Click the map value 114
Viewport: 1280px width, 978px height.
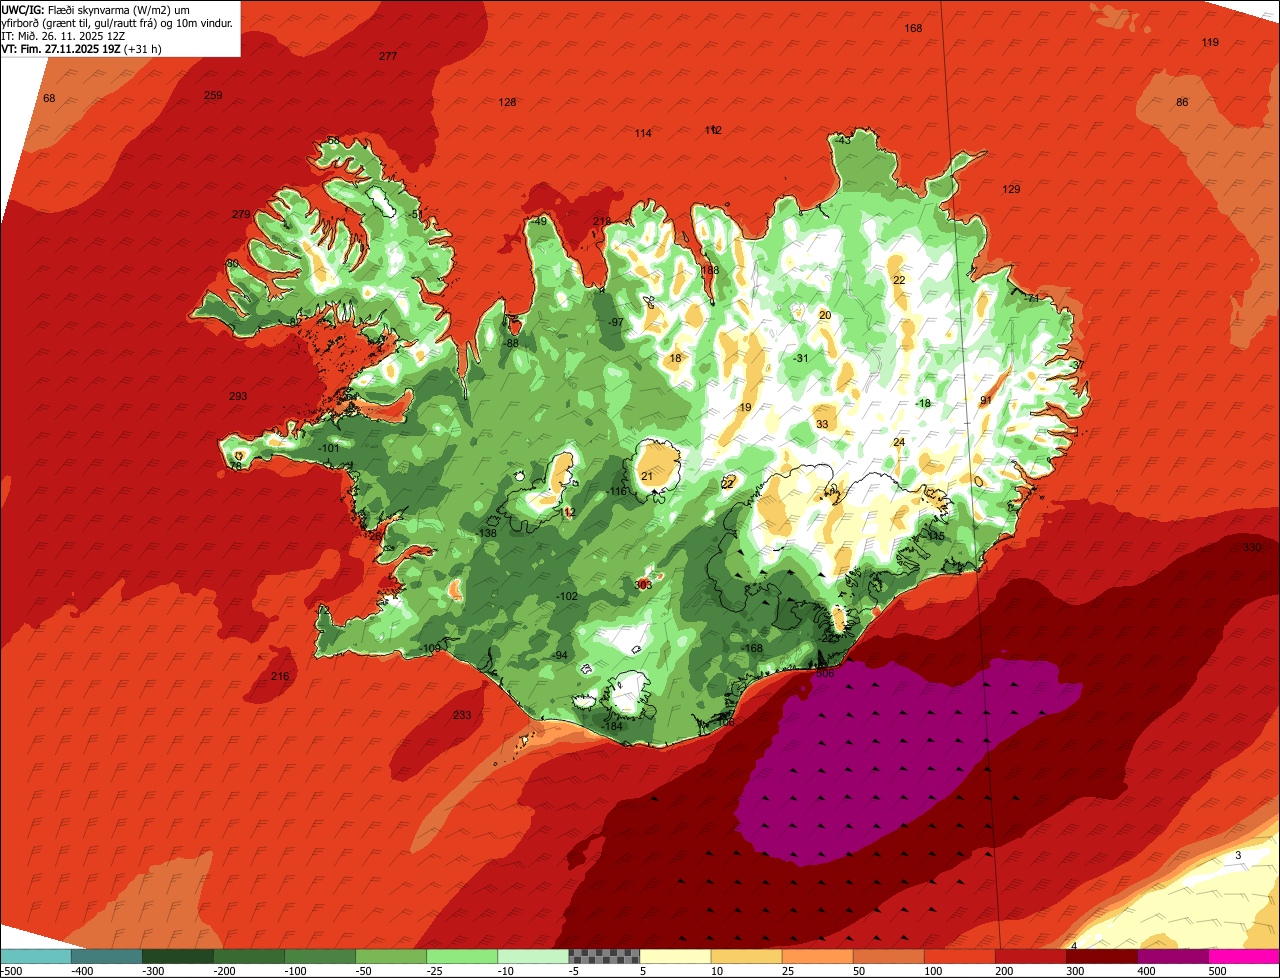[x=643, y=133]
